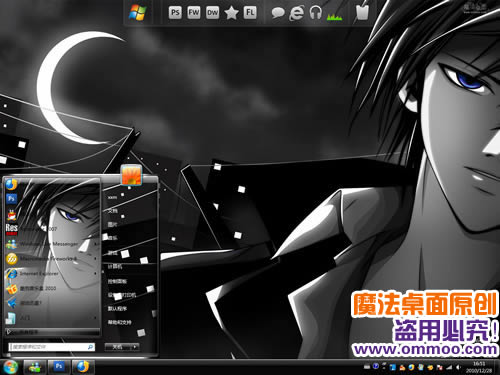Click the Shut down button

click(117, 347)
